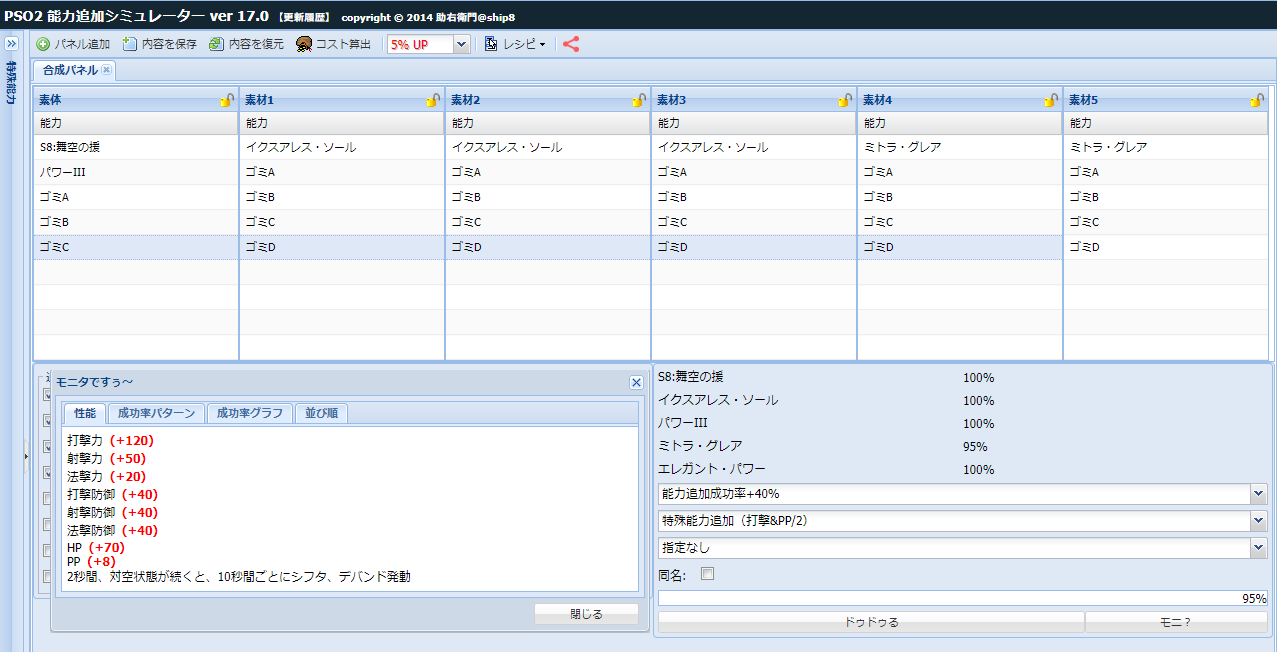Click the 素材2 column header
Image resolution: width=1277 pixels, height=652 pixels.
point(548,100)
